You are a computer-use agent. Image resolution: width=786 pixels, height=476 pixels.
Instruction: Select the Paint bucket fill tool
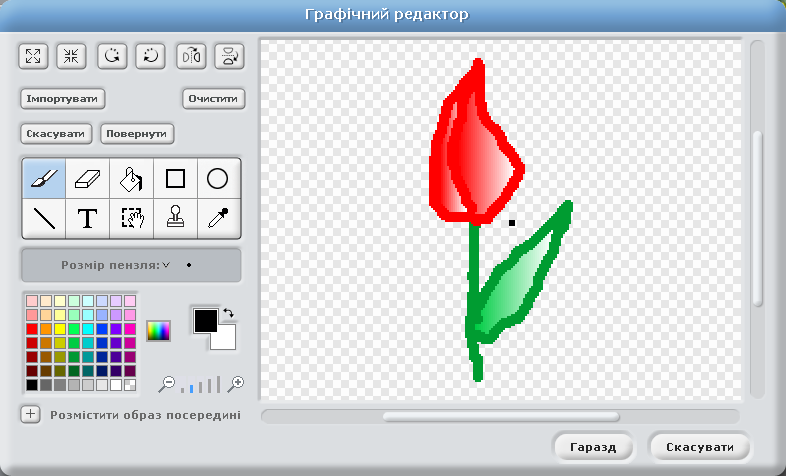pyautogui.click(x=131, y=178)
